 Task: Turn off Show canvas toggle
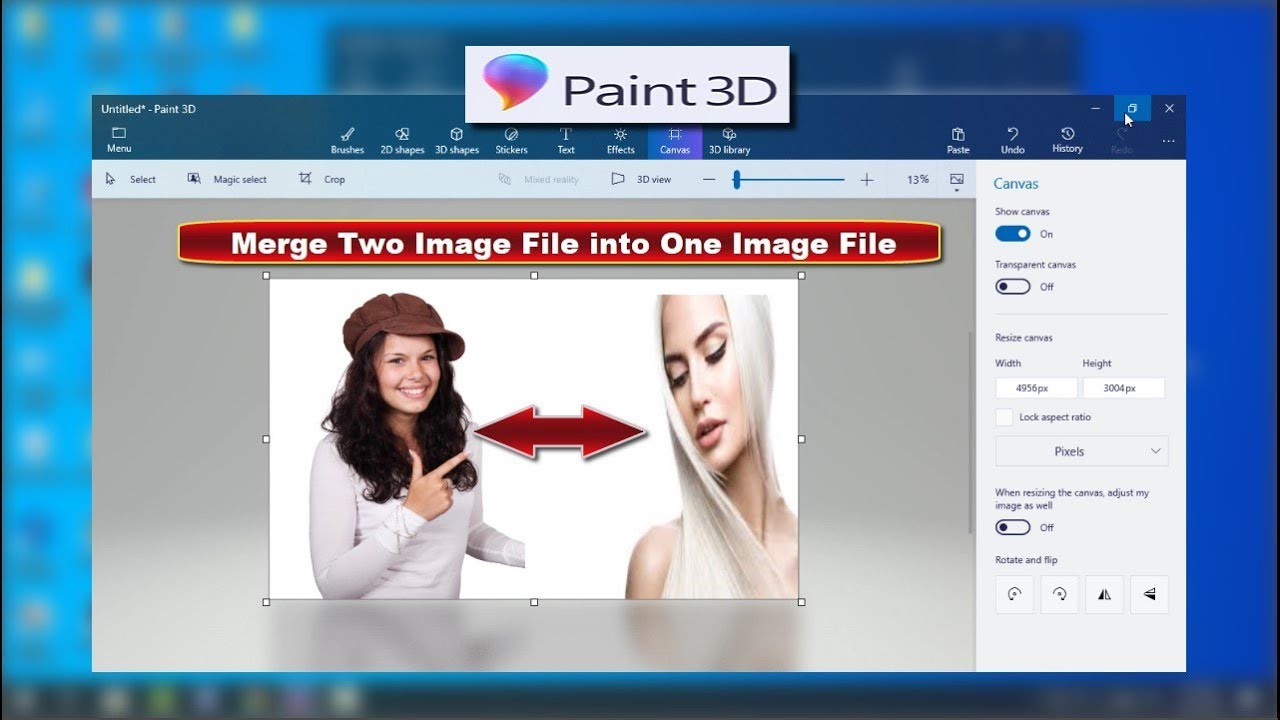(1013, 233)
